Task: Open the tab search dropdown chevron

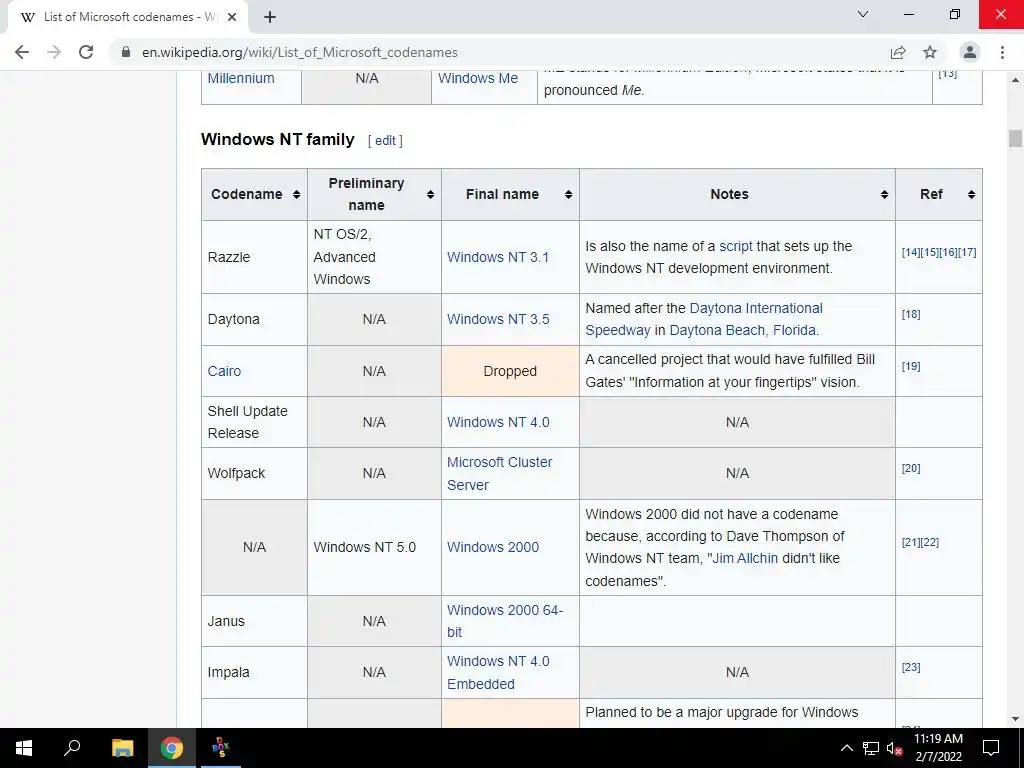Action: (863, 14)
